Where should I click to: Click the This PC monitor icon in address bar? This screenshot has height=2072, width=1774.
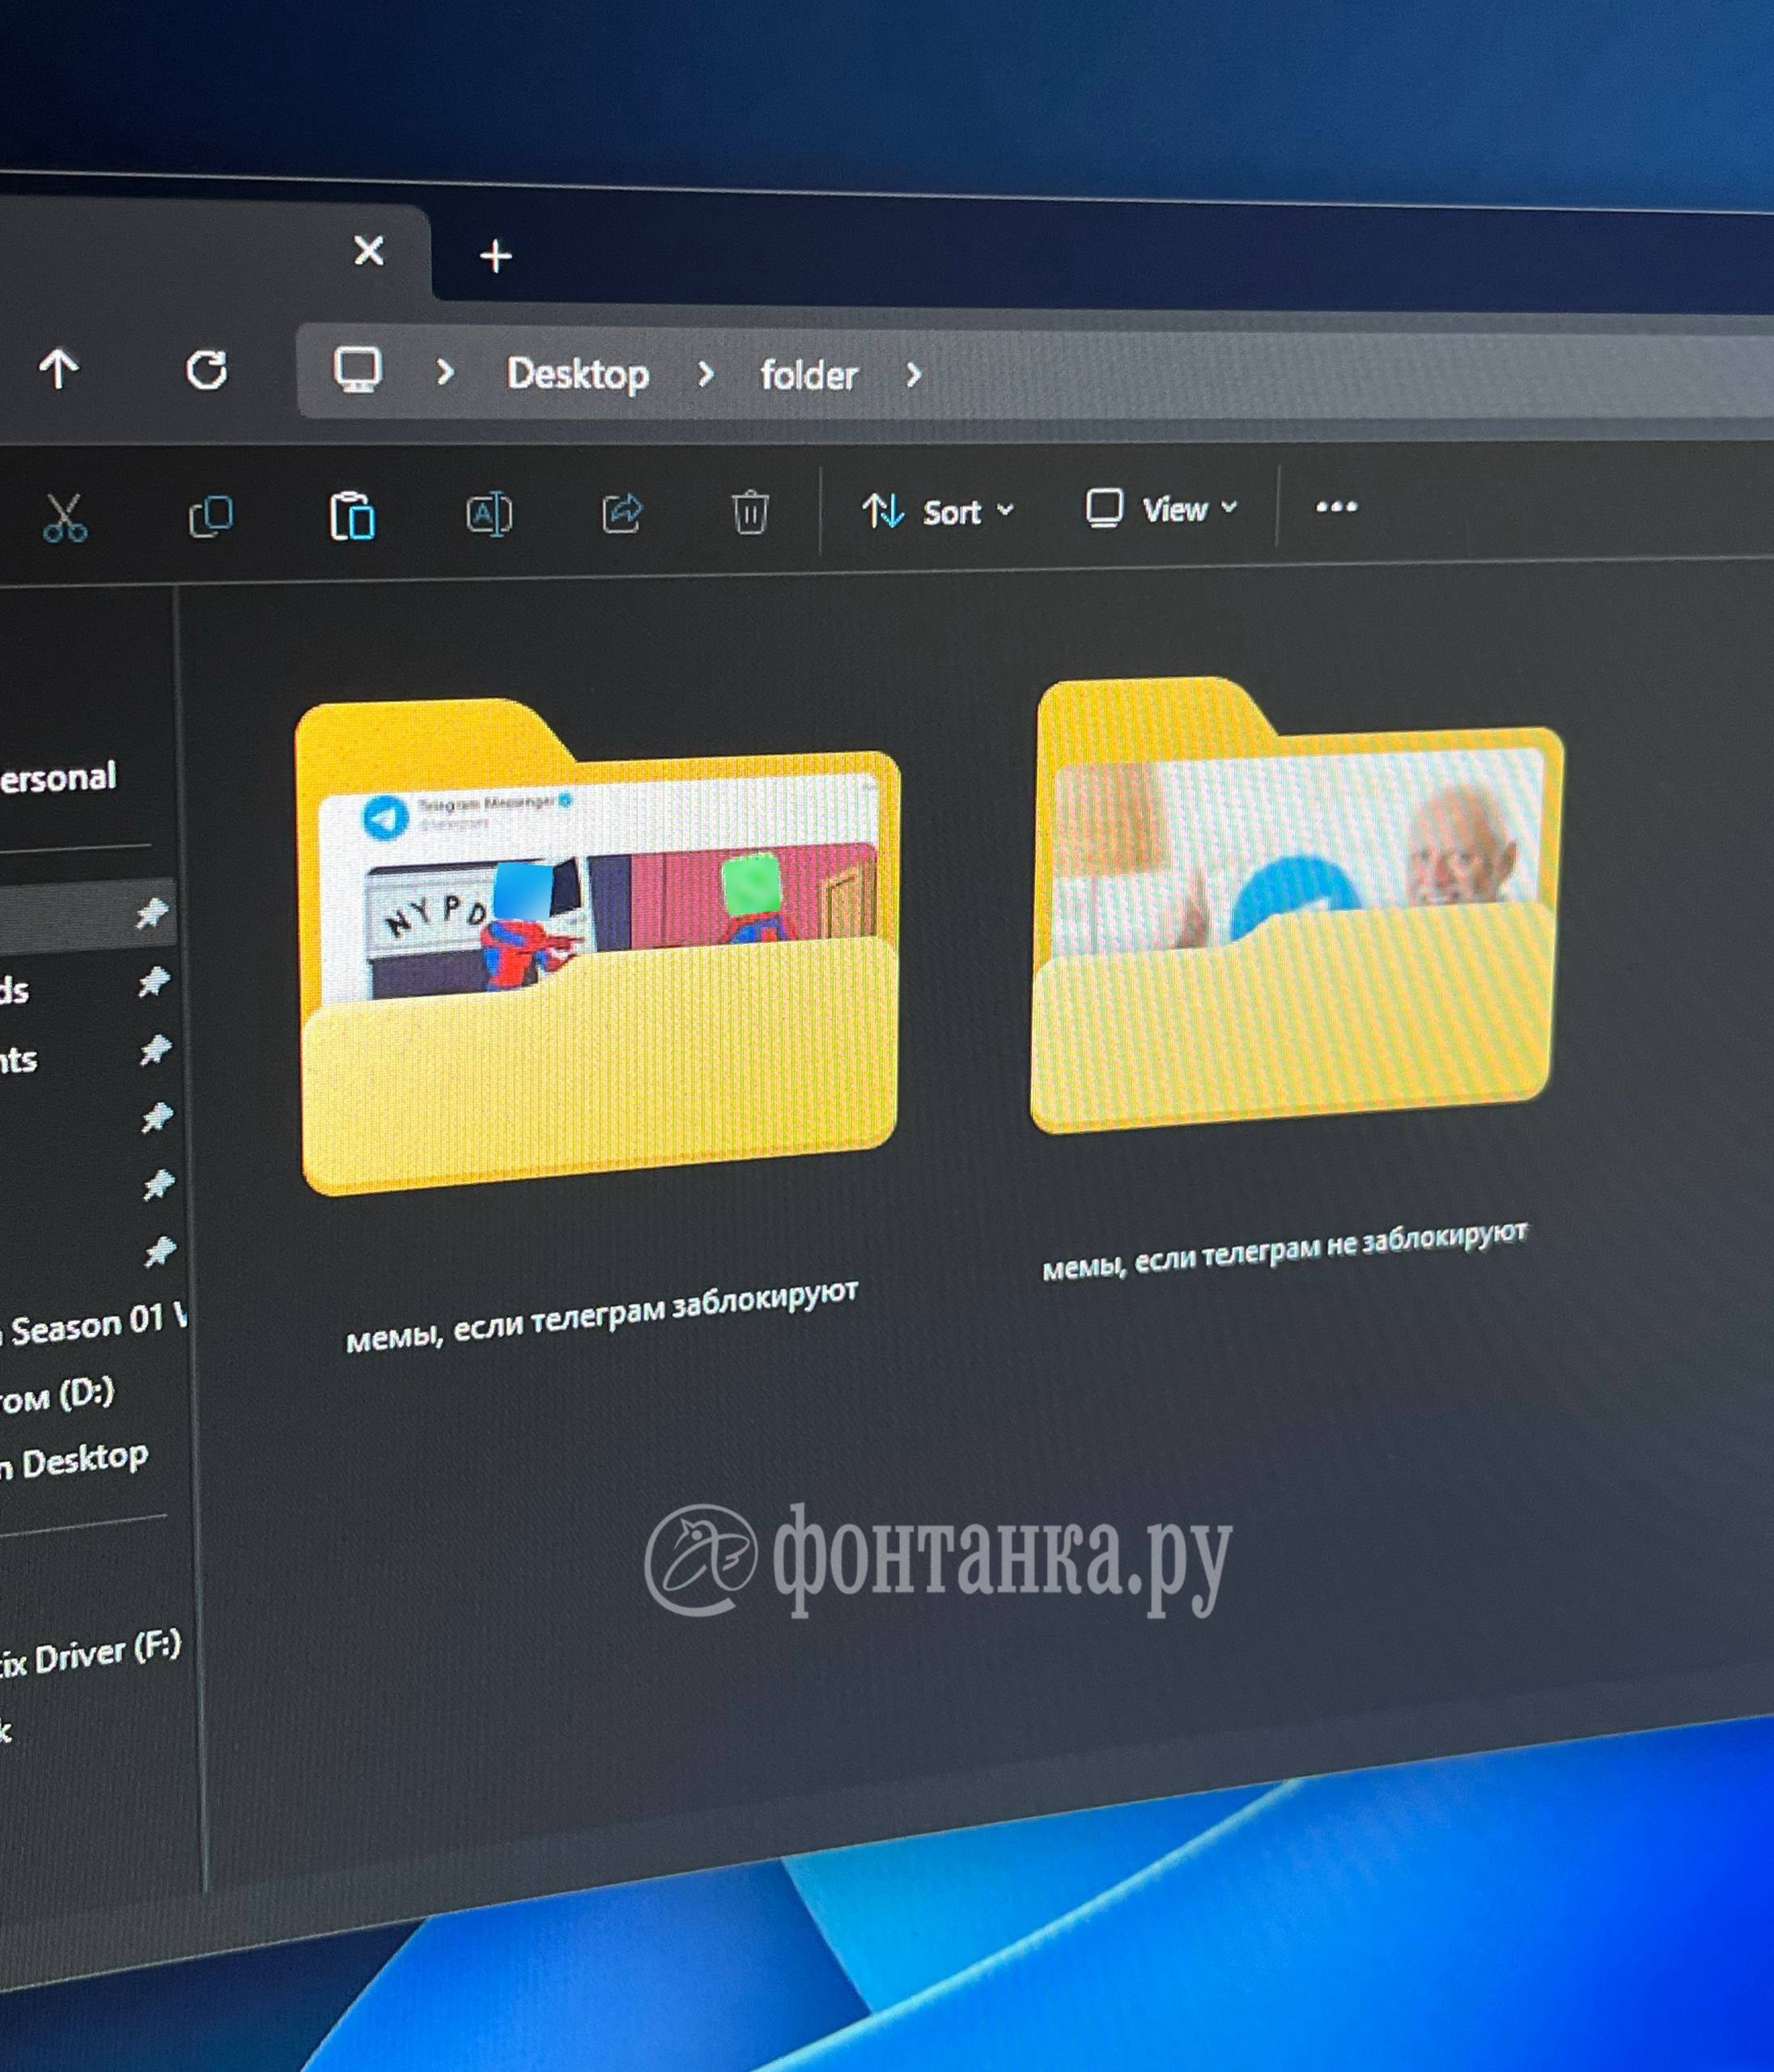[x=358, y=370]
